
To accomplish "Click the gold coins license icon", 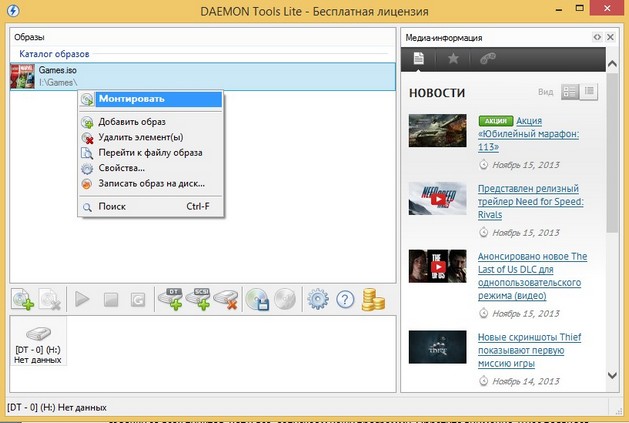I will click(x=373, y=299).
